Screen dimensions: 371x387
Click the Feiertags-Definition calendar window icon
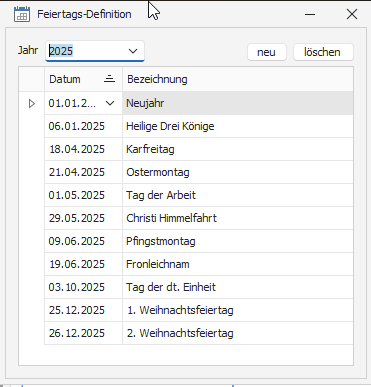[x=22, y=14]
